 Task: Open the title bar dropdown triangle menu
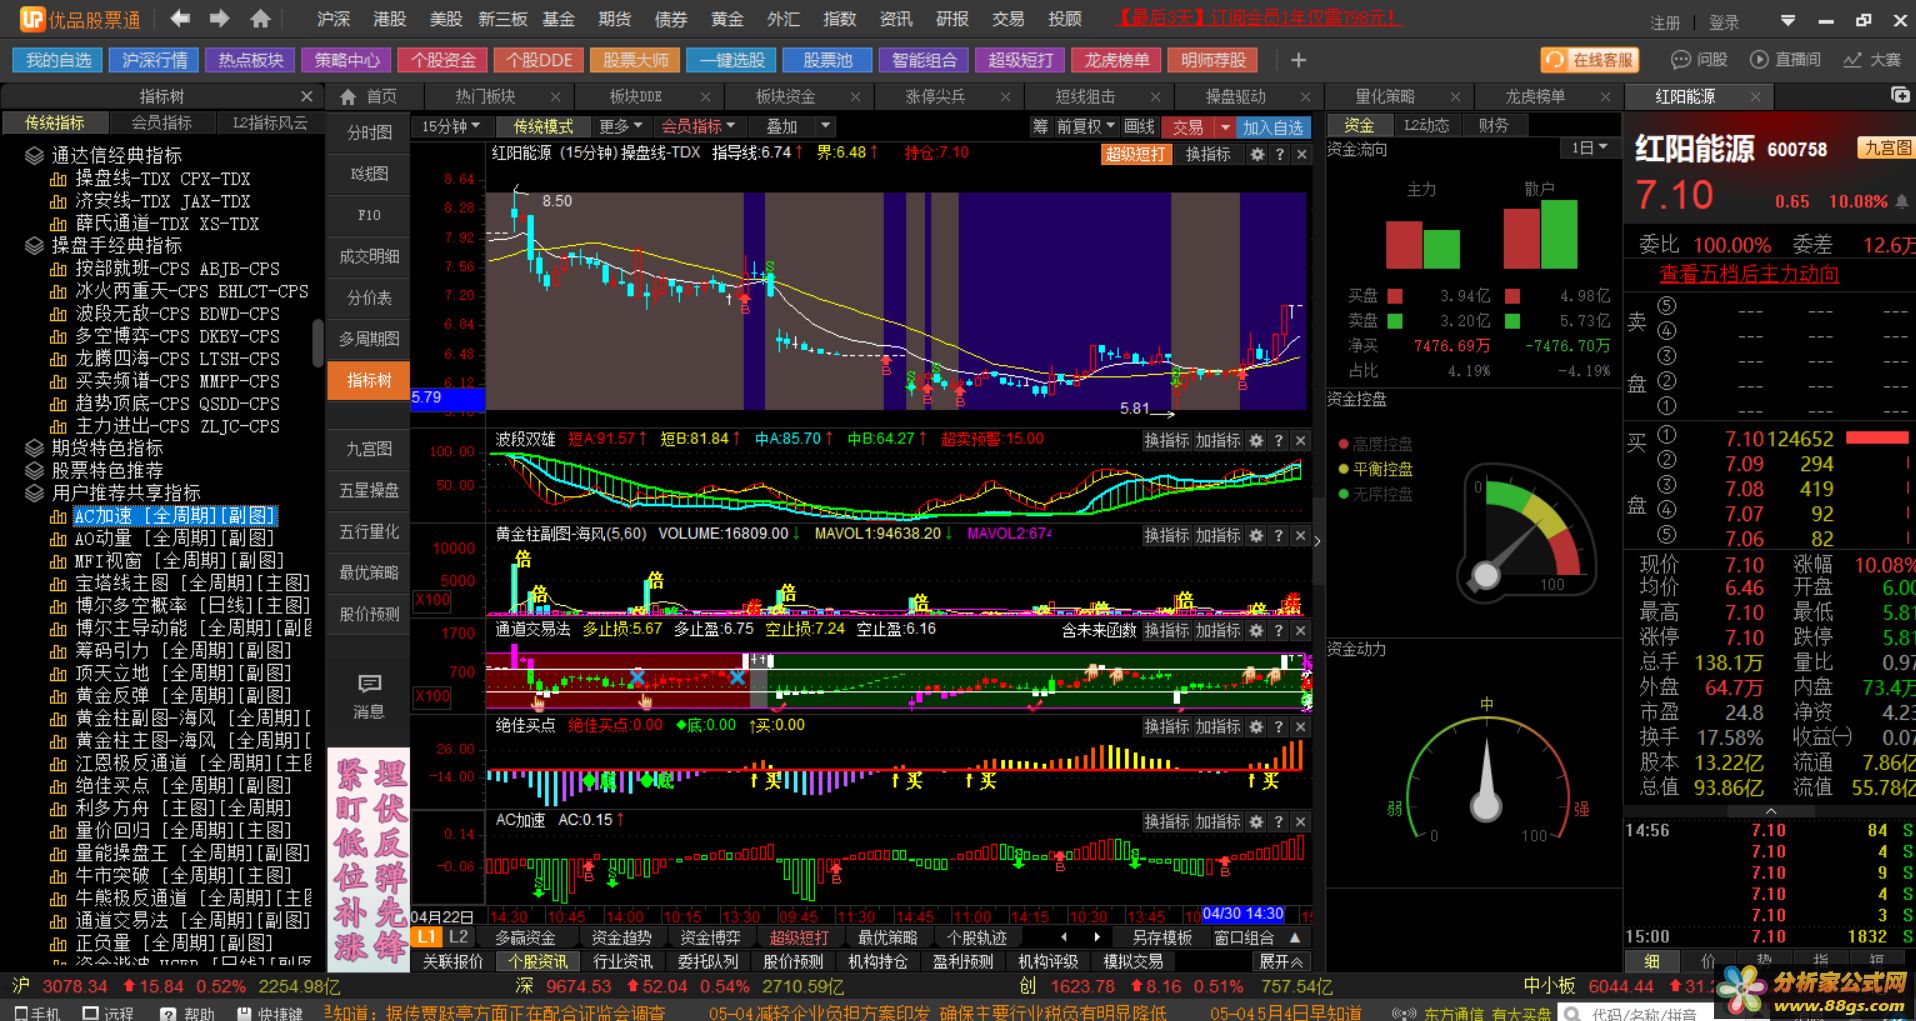coord(1788,20)
